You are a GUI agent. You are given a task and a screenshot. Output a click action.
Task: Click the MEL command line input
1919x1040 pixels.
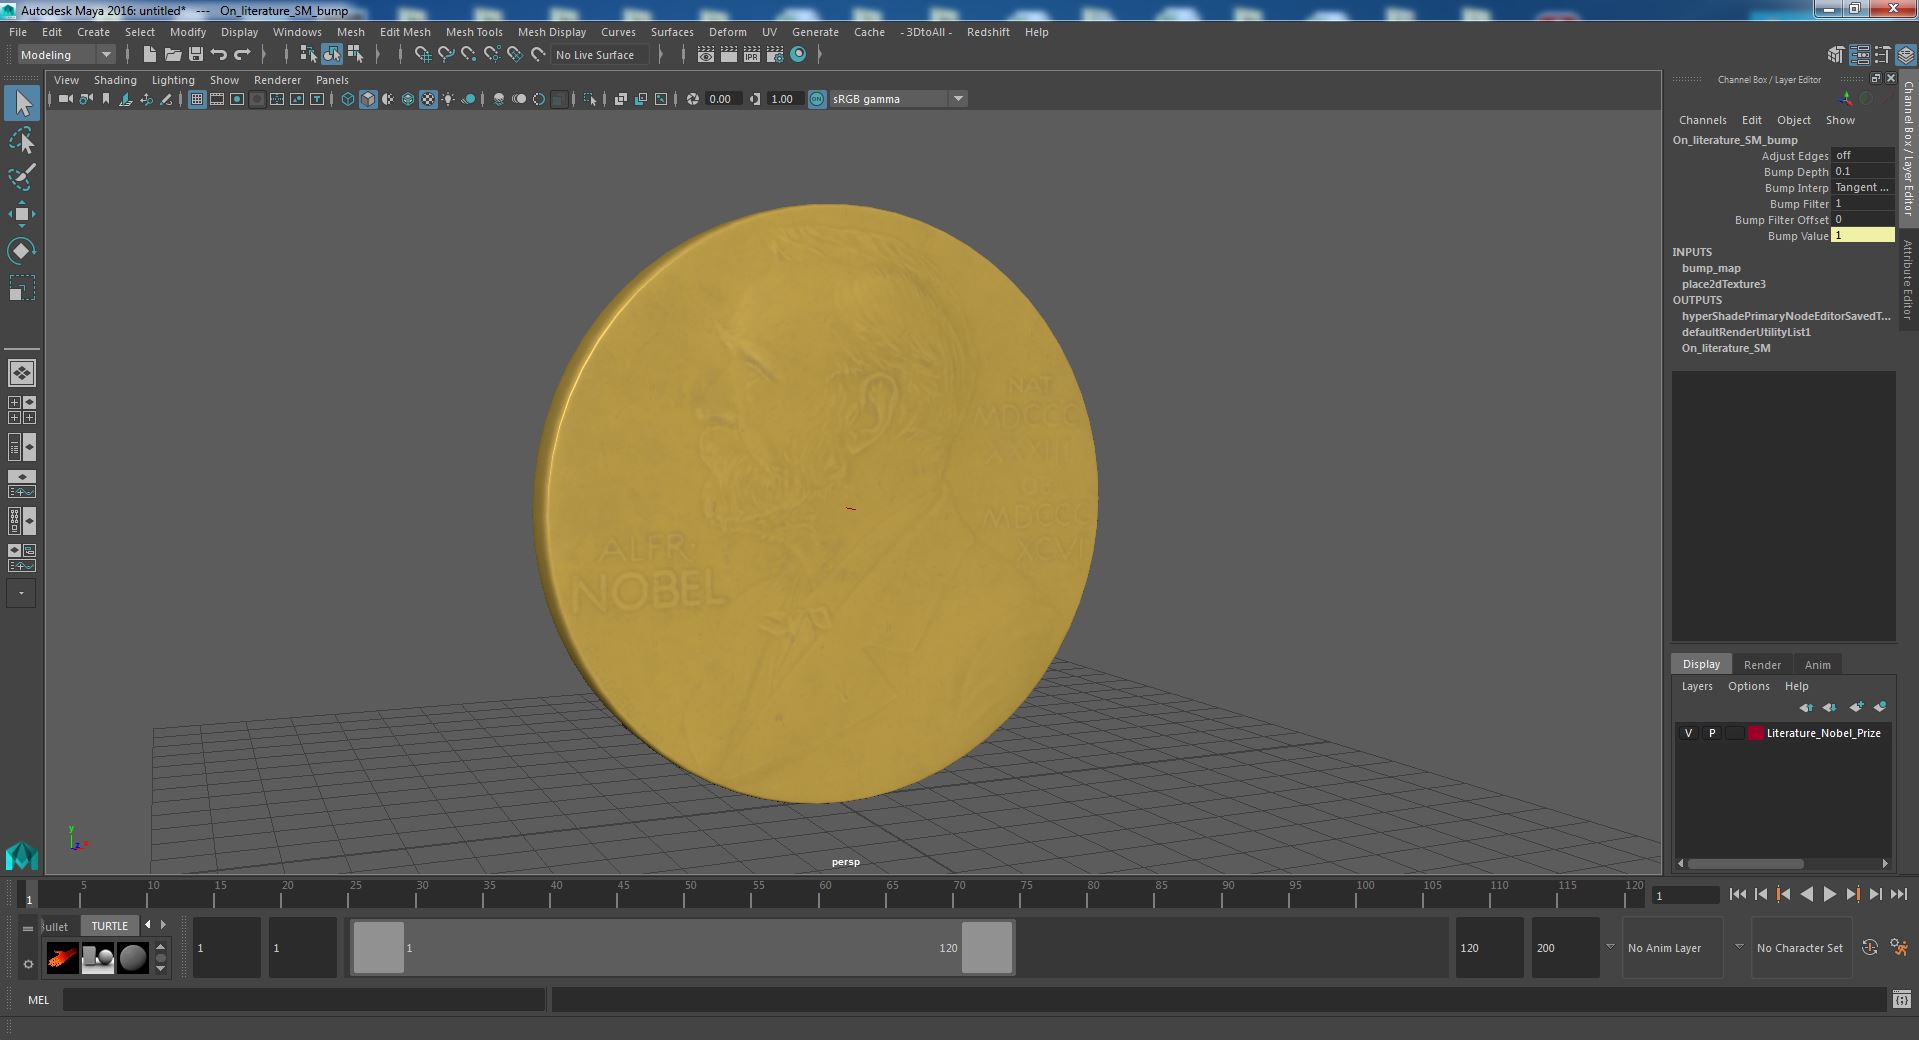(x=304, y=1000)
